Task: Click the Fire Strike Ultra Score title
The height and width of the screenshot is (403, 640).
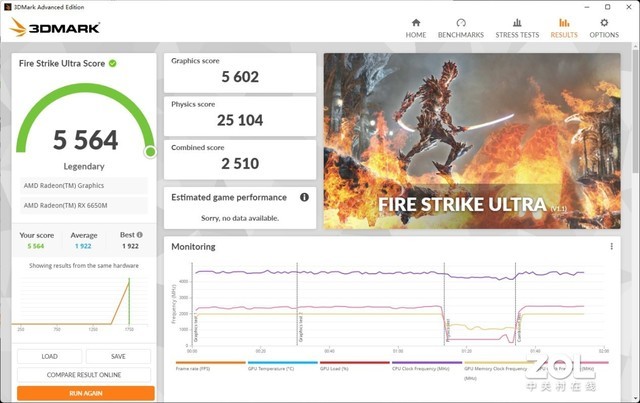Action: point(62,63)
